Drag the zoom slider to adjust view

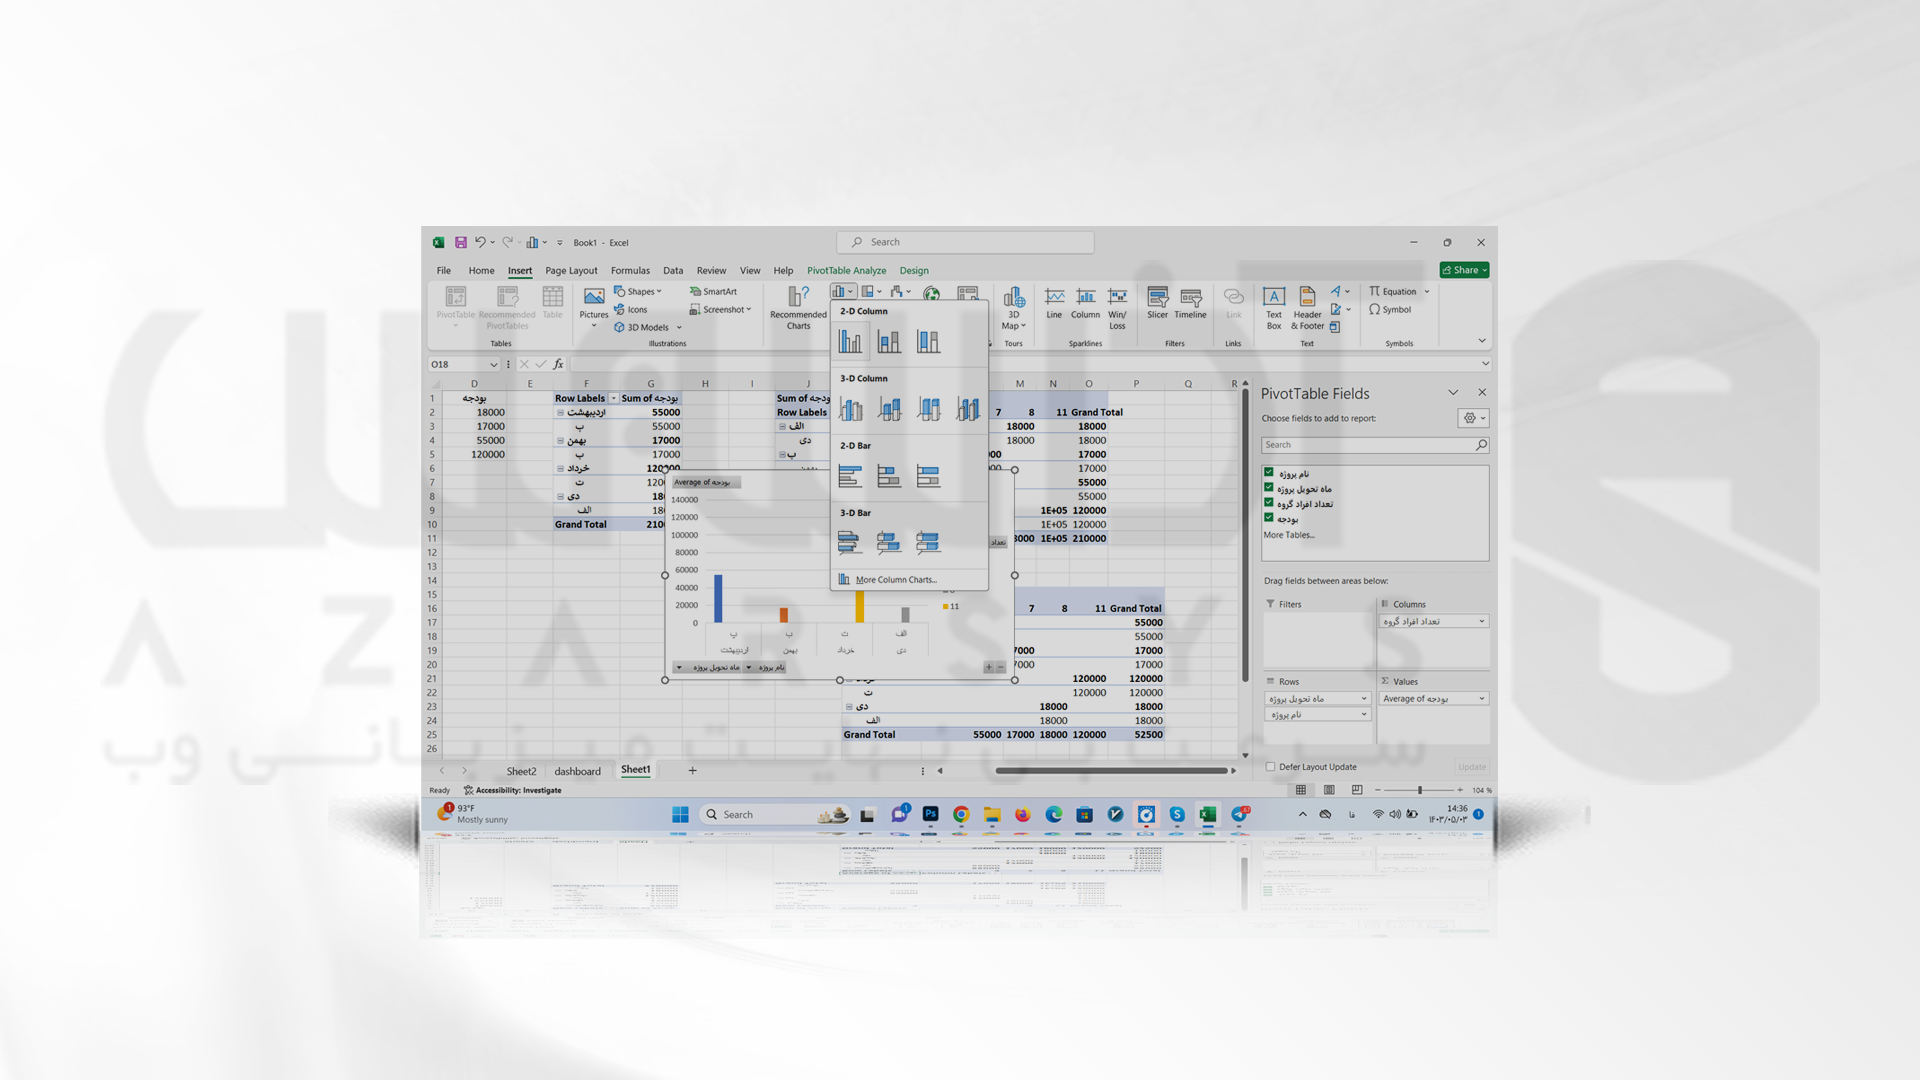coord(1416,790)
